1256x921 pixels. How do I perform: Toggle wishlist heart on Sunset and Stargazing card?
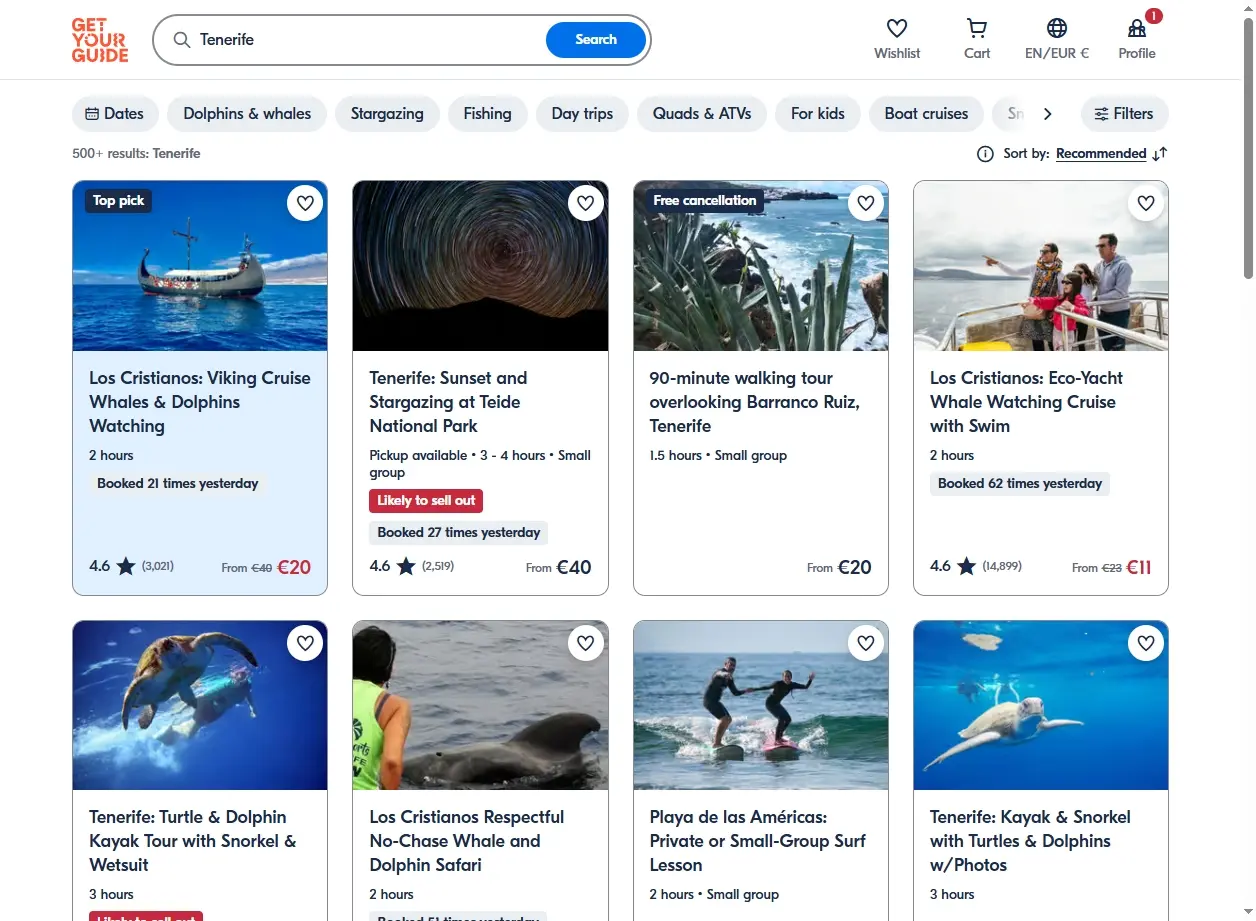click(x=586, y=204)
